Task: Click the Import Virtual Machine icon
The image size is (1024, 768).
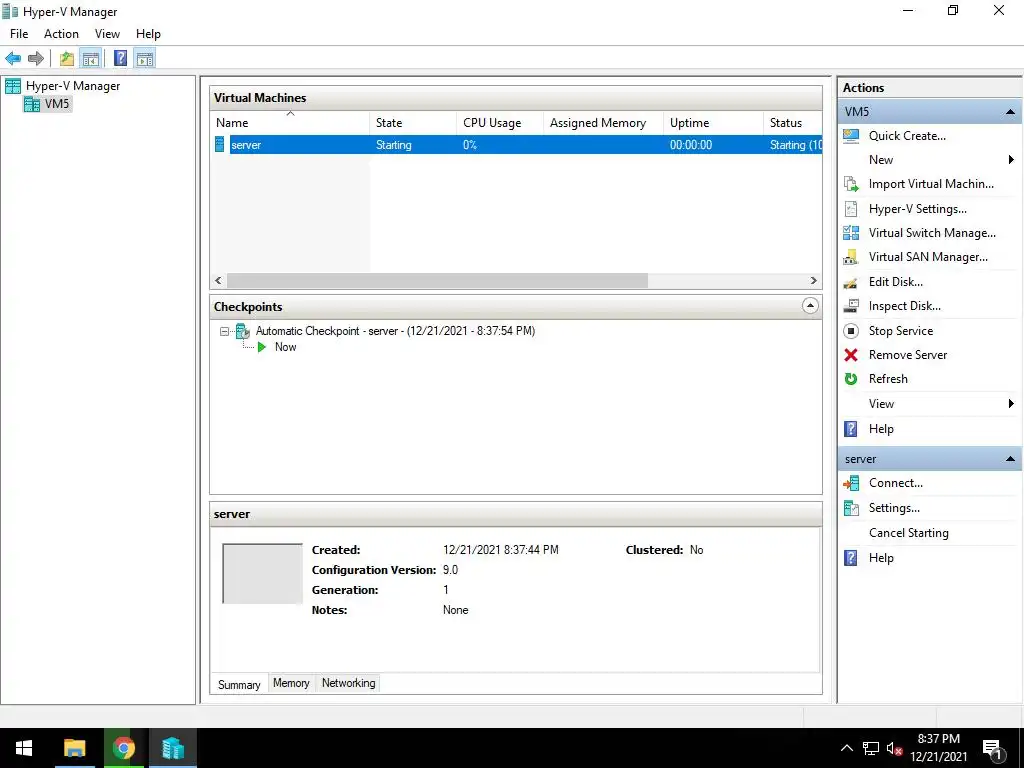Action: pos(851,184)
